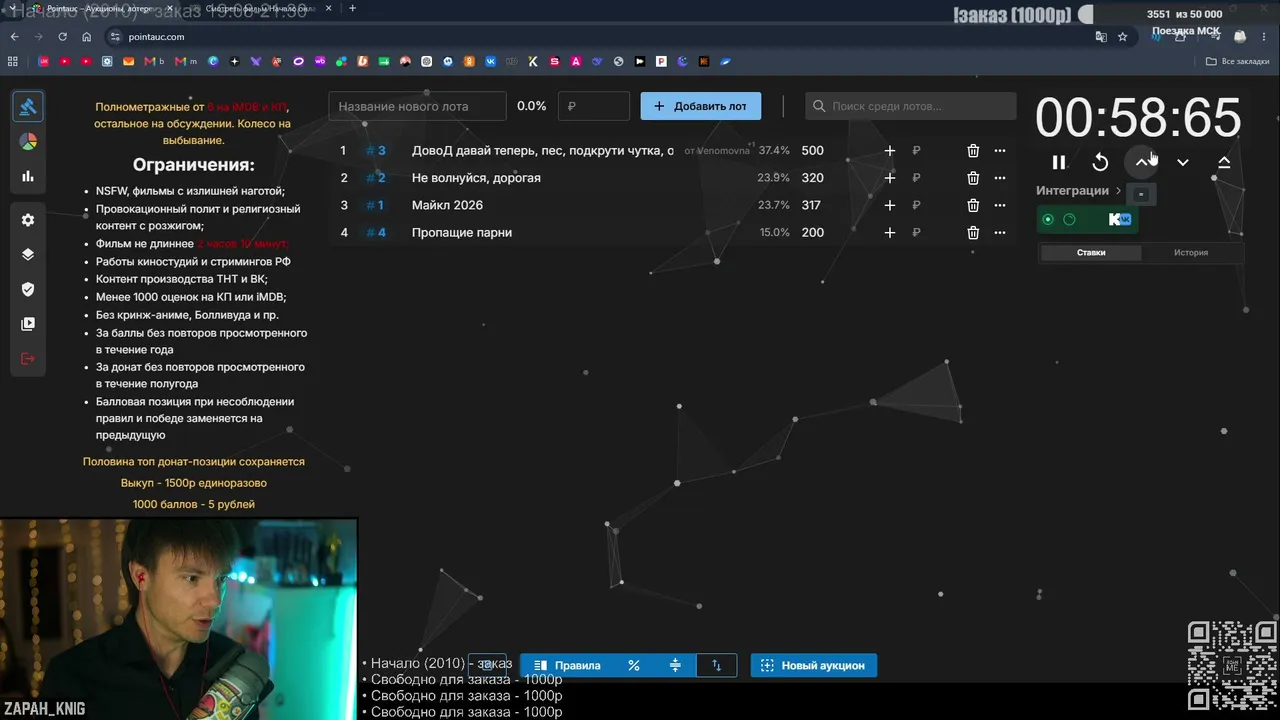Click the split divider icon in bottom toolbar

675,665
